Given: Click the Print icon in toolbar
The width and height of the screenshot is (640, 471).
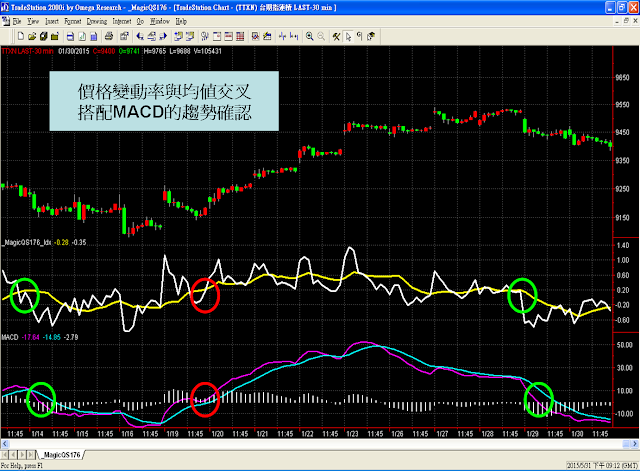Looking at the screenshot, I should pyautogui.click(x=109, y=36).
